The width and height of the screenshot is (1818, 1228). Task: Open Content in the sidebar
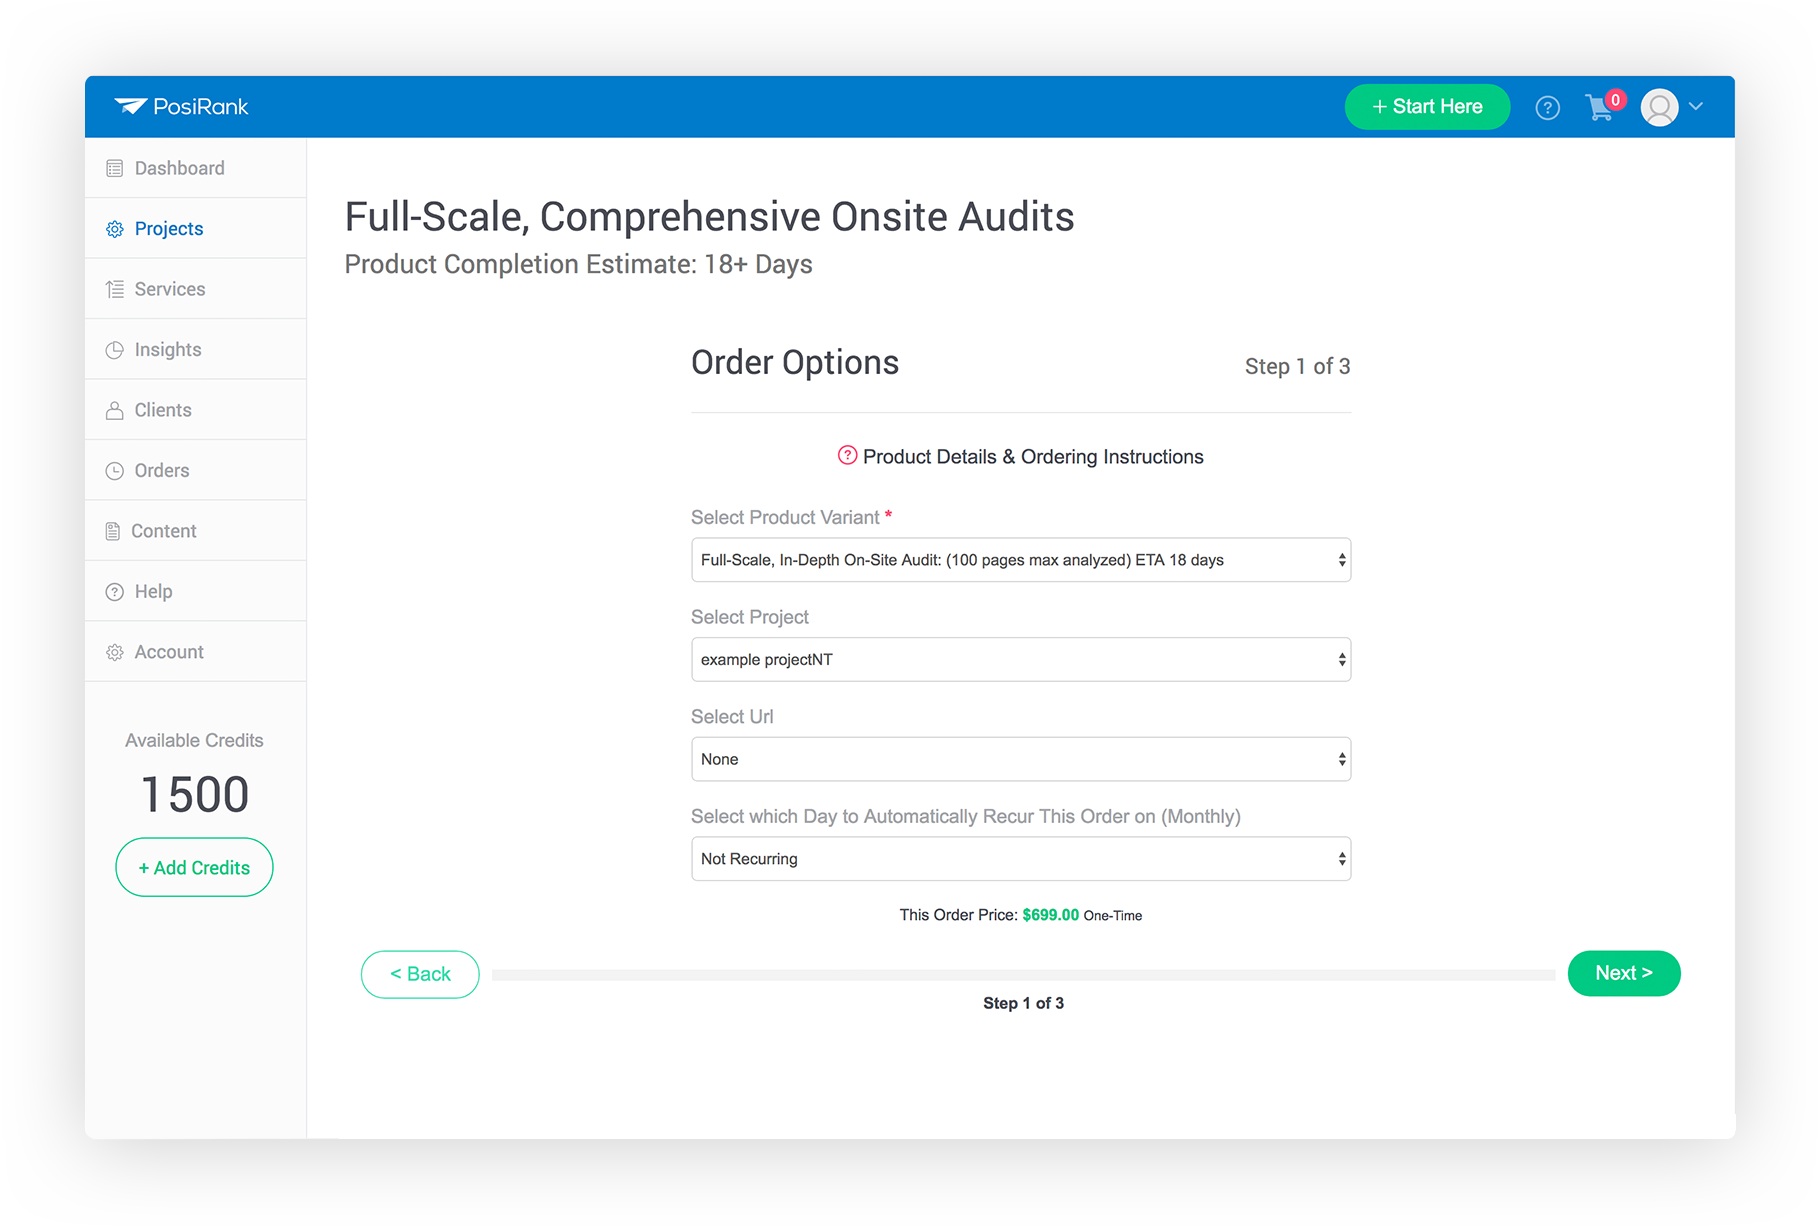[x=196, y=531]
